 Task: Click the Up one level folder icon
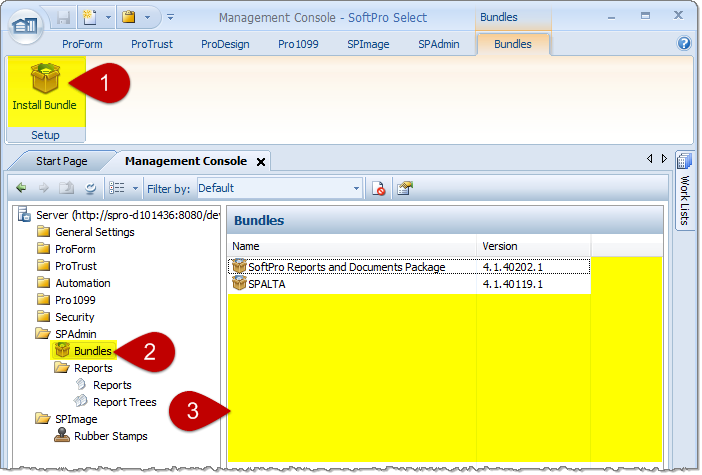point(67,188)
